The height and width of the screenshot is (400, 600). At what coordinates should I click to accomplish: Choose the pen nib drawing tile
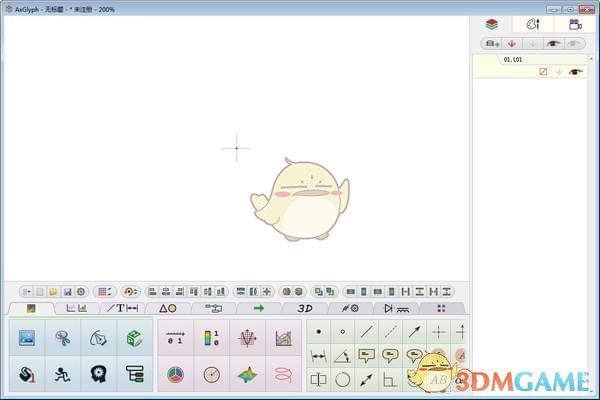click(x=98, y=338)
